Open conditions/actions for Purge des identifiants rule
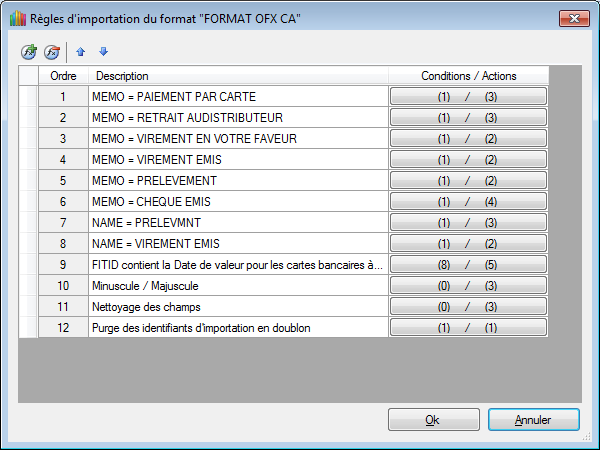Viewport: 600px width, 450px height. coord(468,328)
